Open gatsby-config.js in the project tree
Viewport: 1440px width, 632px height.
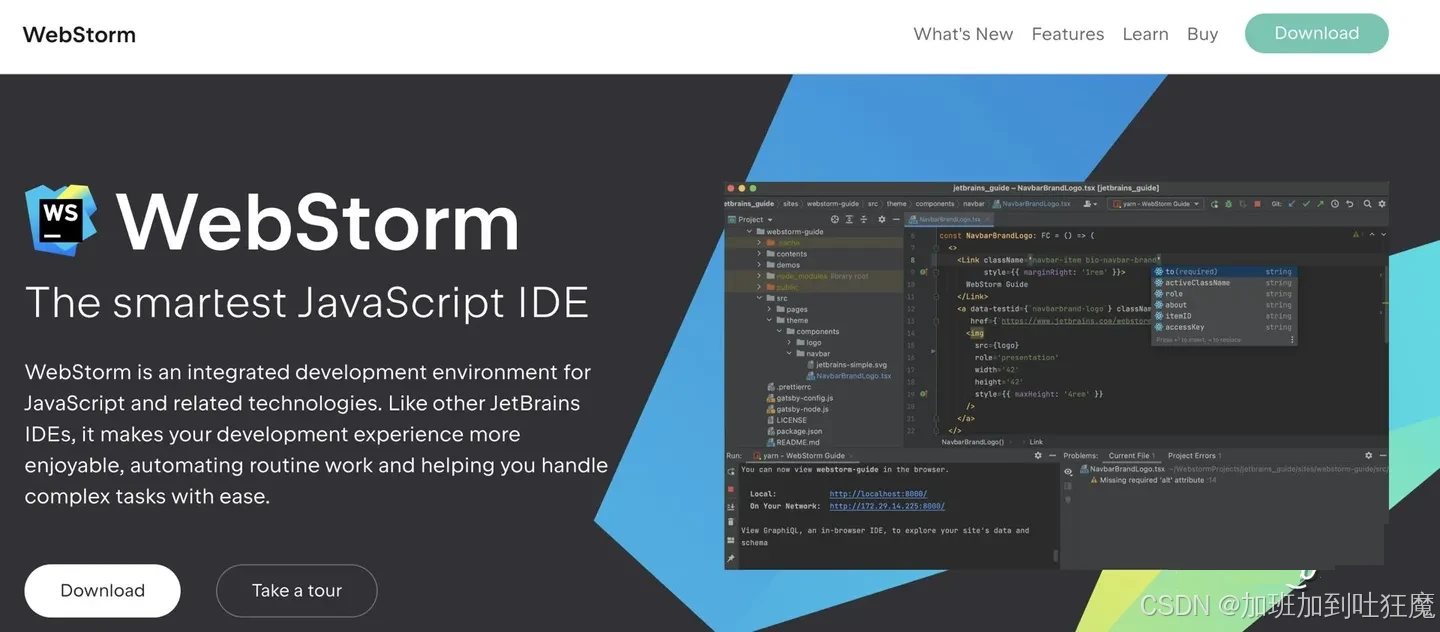tap(800, 398)
